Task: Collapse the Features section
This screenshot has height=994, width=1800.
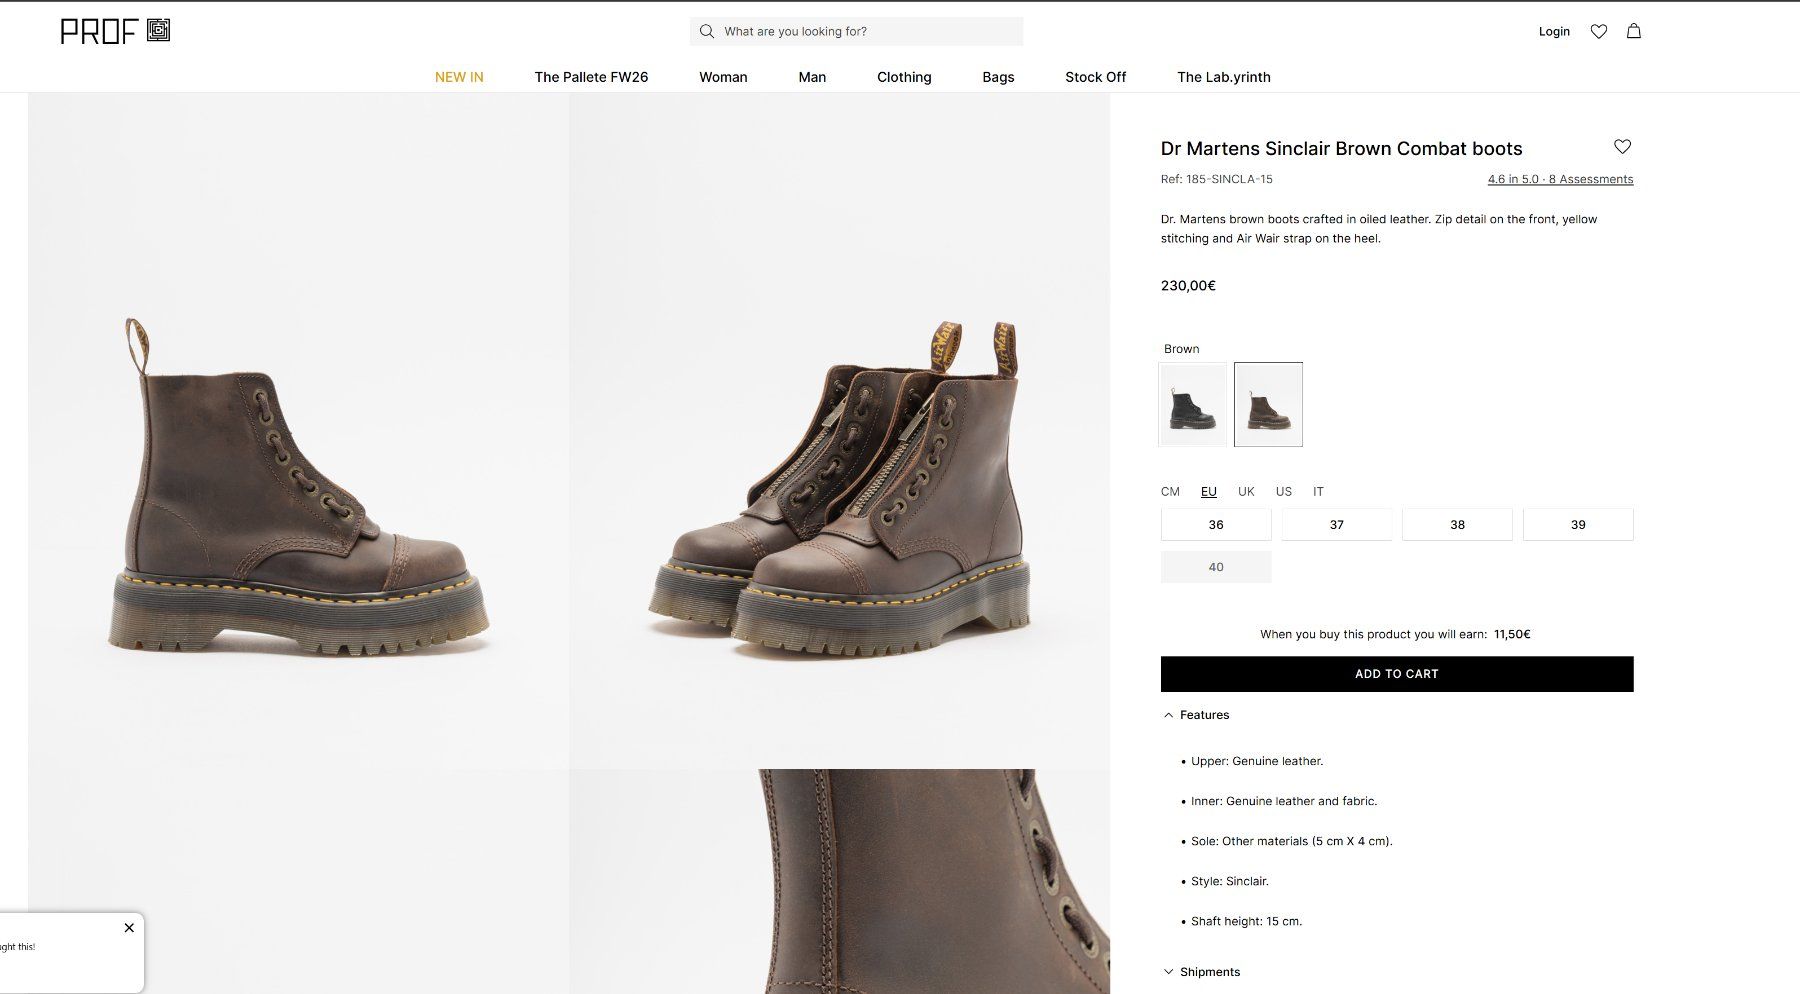Action: 1196,715
